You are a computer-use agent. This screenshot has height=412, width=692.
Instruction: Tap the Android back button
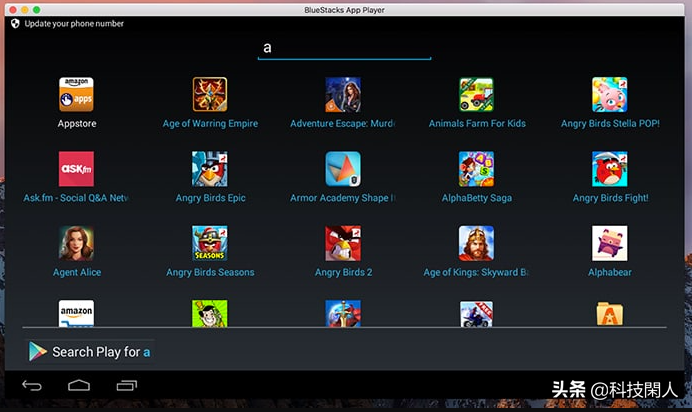point(32,386)
